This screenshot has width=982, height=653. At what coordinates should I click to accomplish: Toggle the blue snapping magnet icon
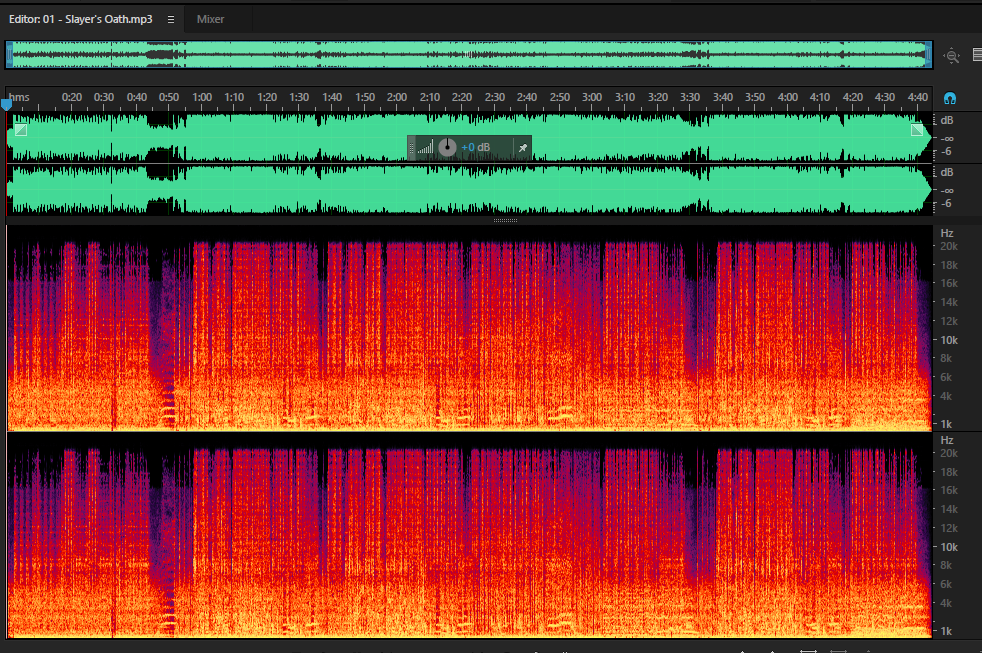[949, 98]
